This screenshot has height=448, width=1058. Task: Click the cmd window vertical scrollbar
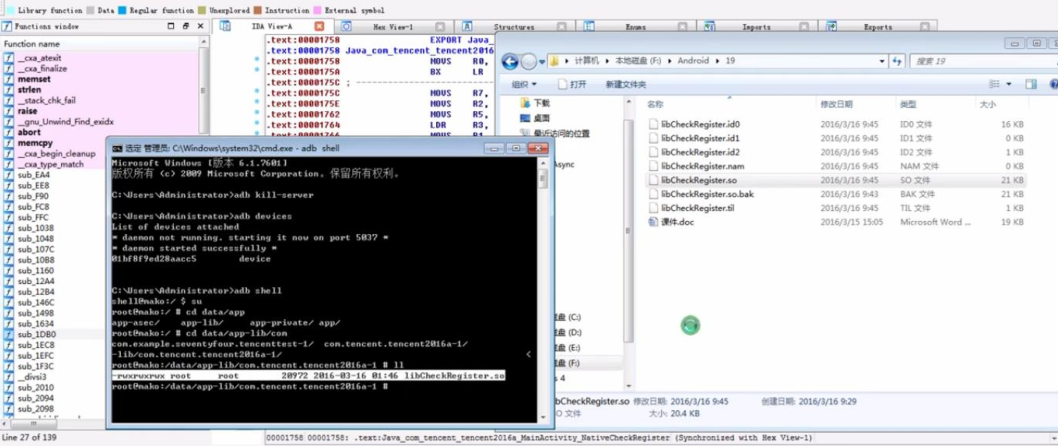[542, 290]
